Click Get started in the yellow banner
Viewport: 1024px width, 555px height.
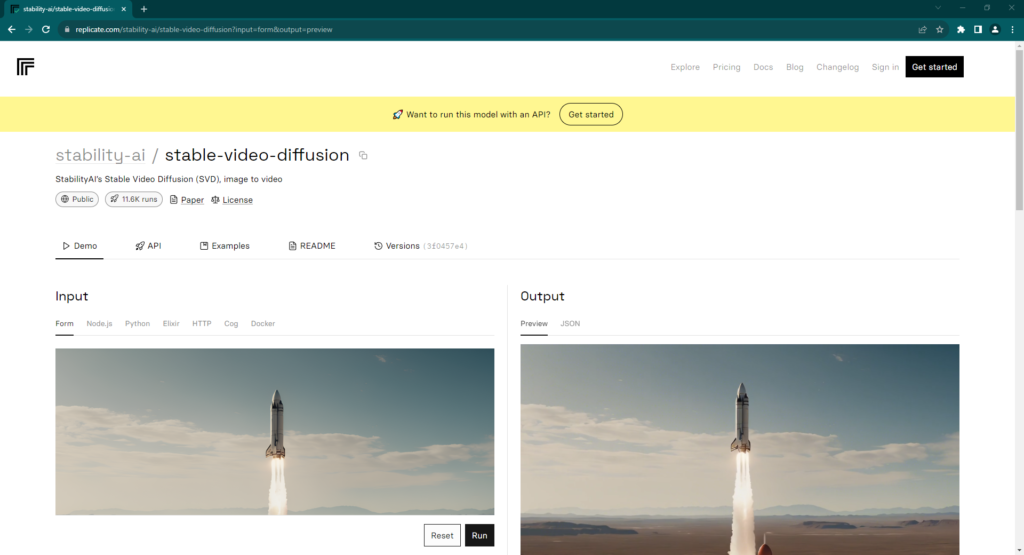click(x=591, y=114)
